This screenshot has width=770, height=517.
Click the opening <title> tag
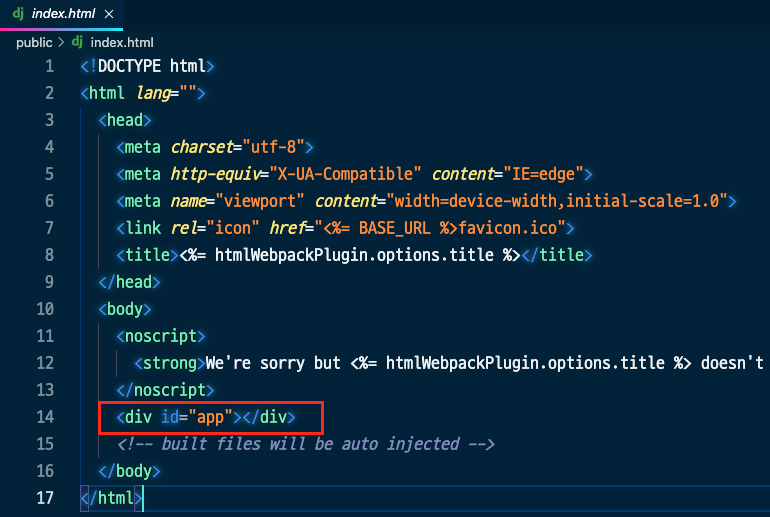147,255
